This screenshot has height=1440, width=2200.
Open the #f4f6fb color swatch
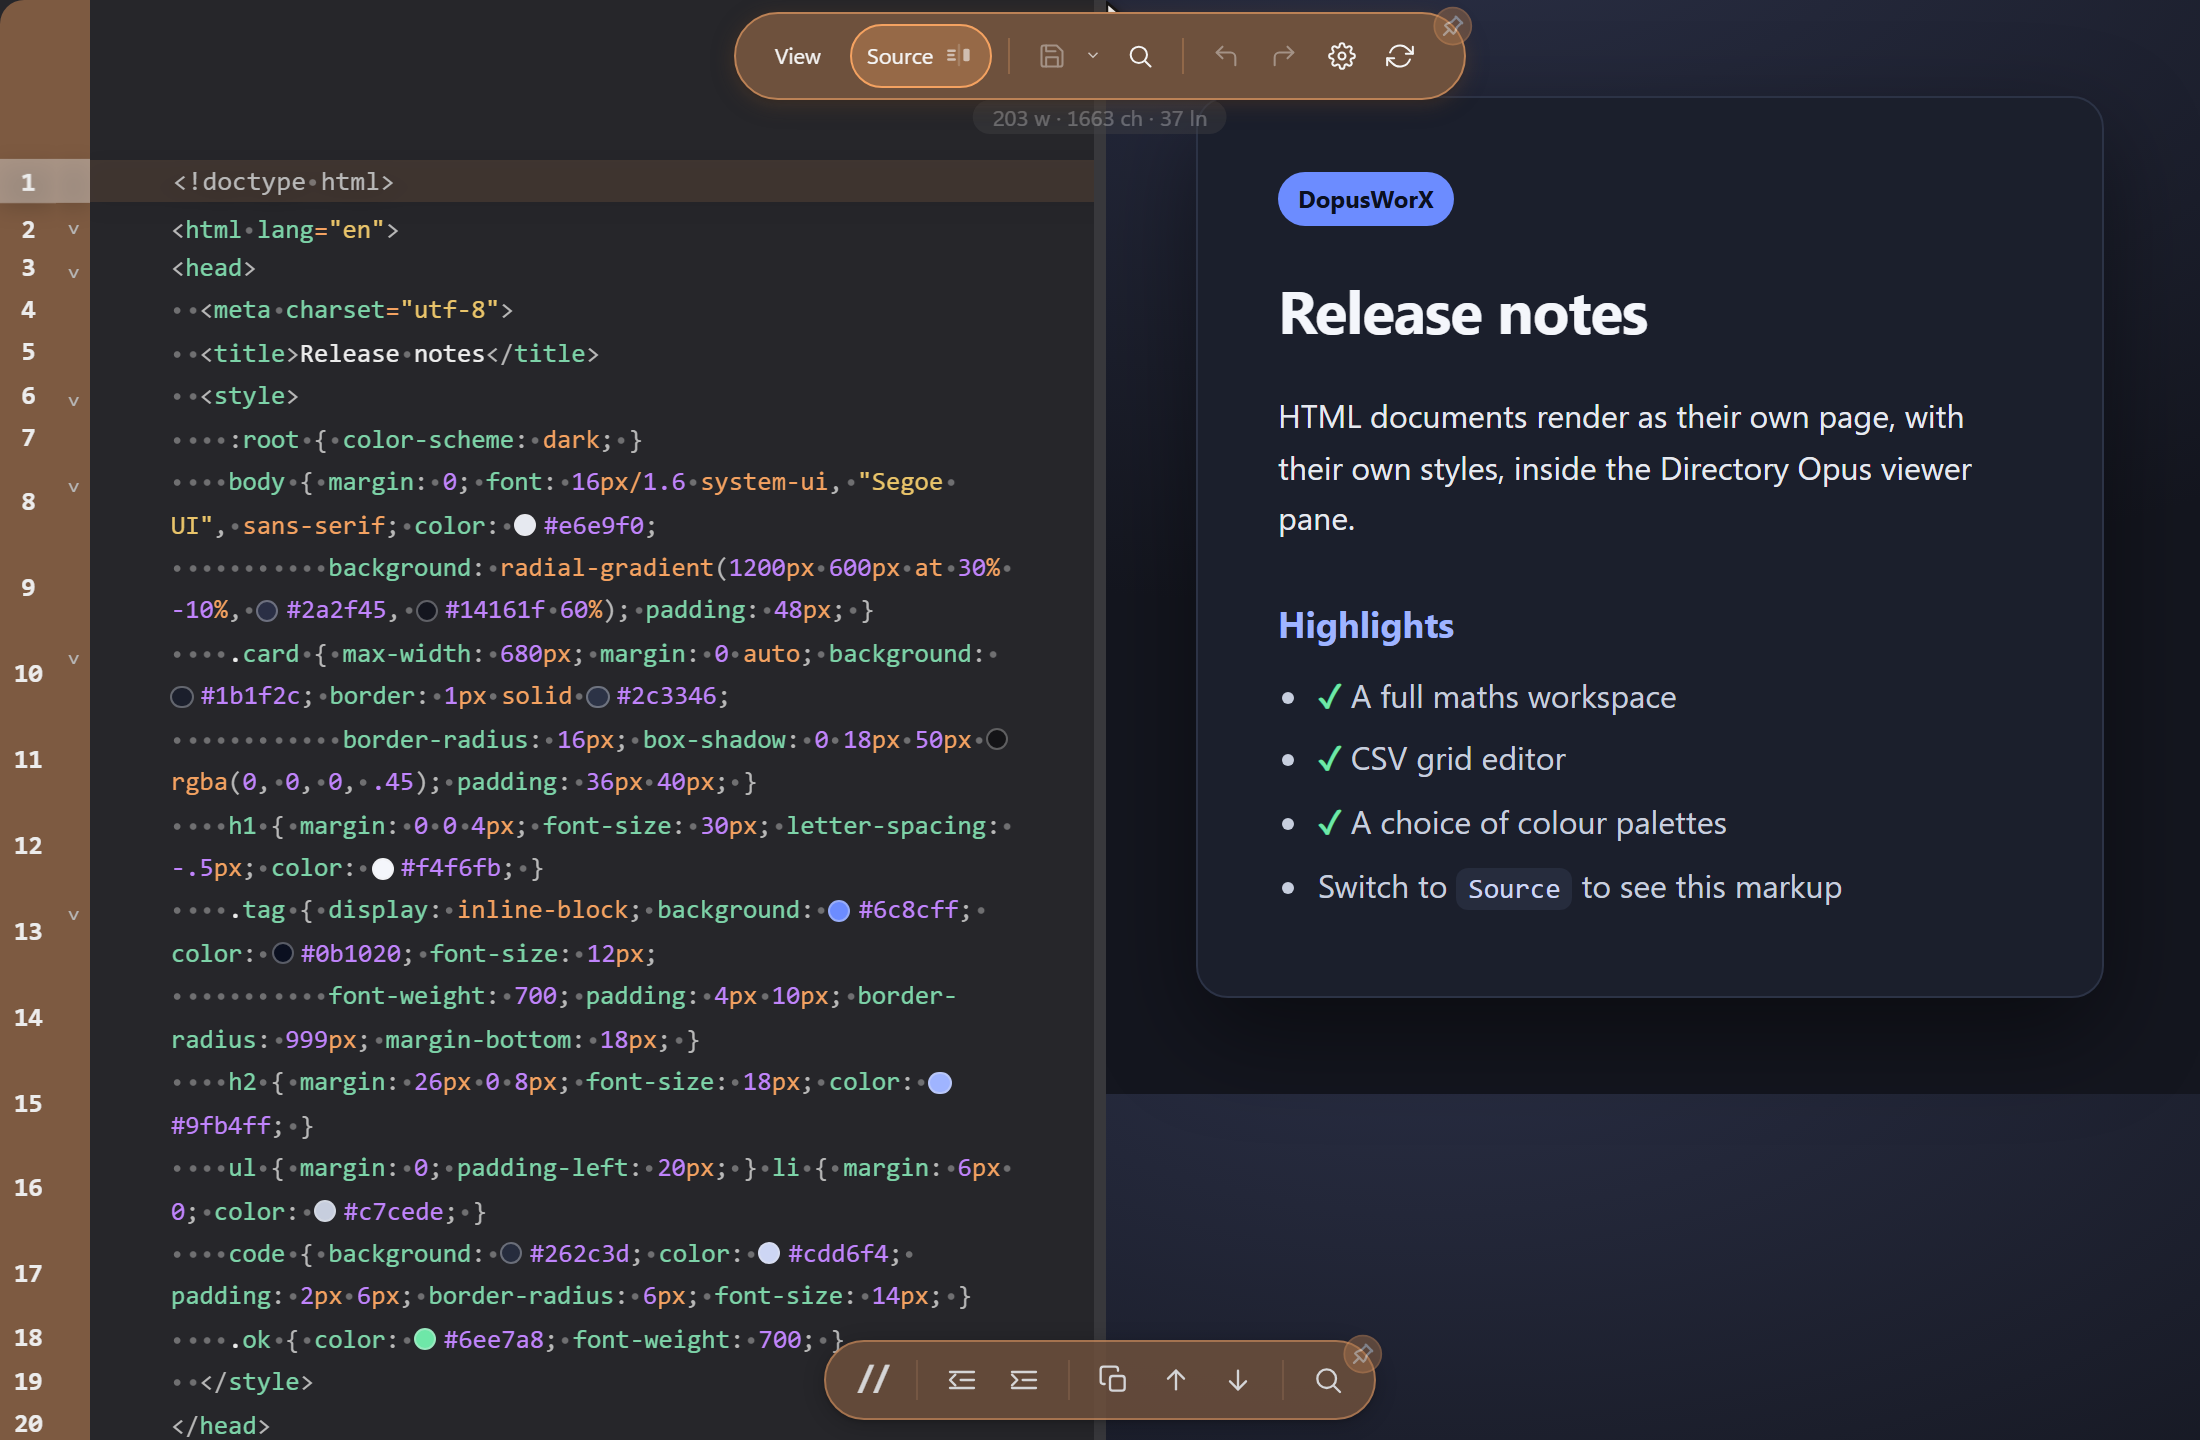click(382, 868)
